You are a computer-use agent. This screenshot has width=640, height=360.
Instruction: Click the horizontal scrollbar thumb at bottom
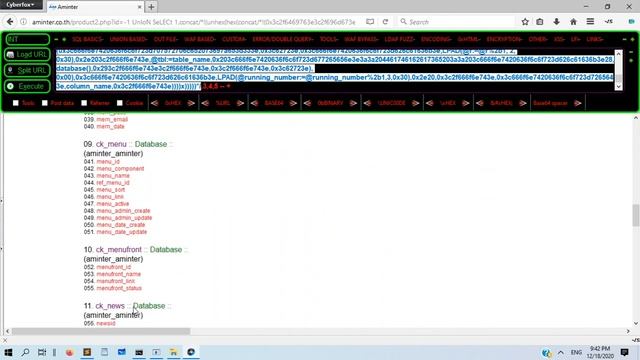[x=100, y=331]
